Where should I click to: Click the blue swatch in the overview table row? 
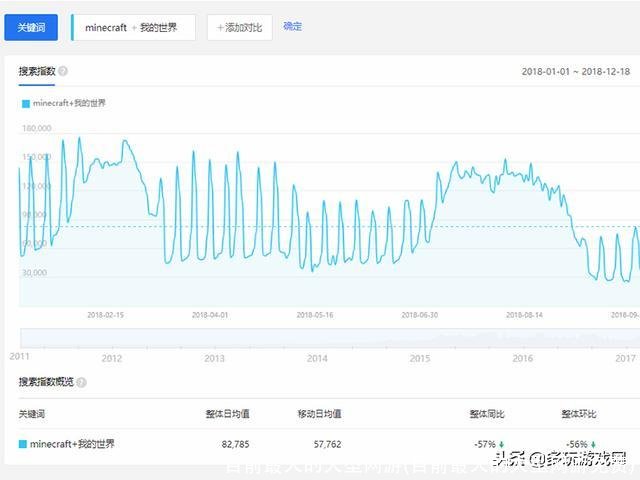coord(23,444)
